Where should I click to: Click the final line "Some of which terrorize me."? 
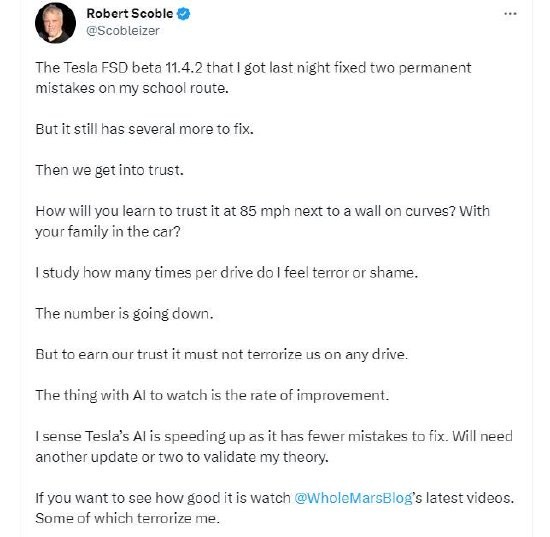pos(128,518)
